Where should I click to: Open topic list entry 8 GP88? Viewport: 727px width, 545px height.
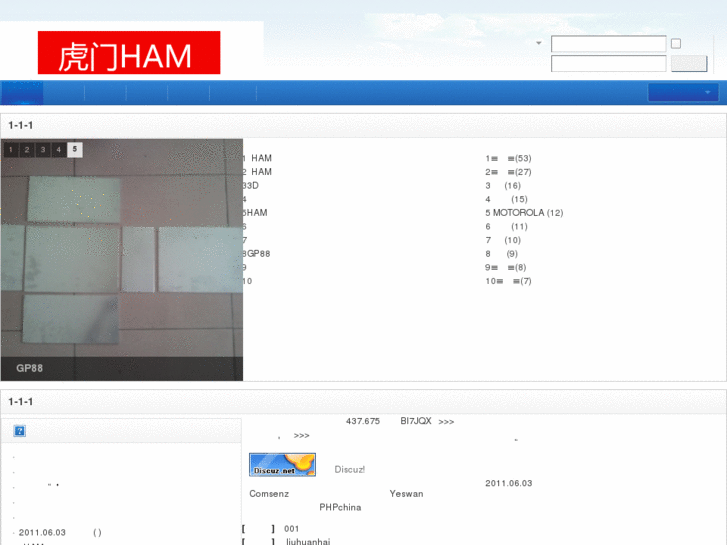pos(256,254)
